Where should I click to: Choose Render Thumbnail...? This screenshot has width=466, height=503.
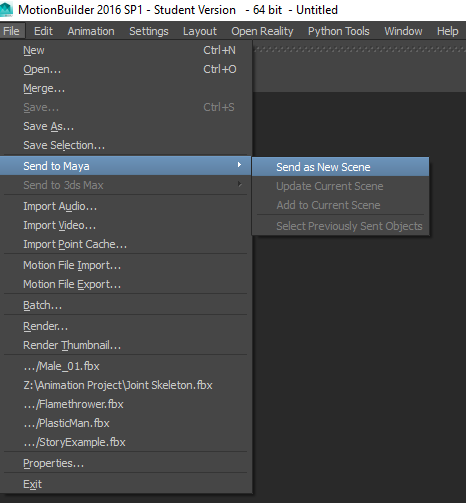click(x=125, y=345)
